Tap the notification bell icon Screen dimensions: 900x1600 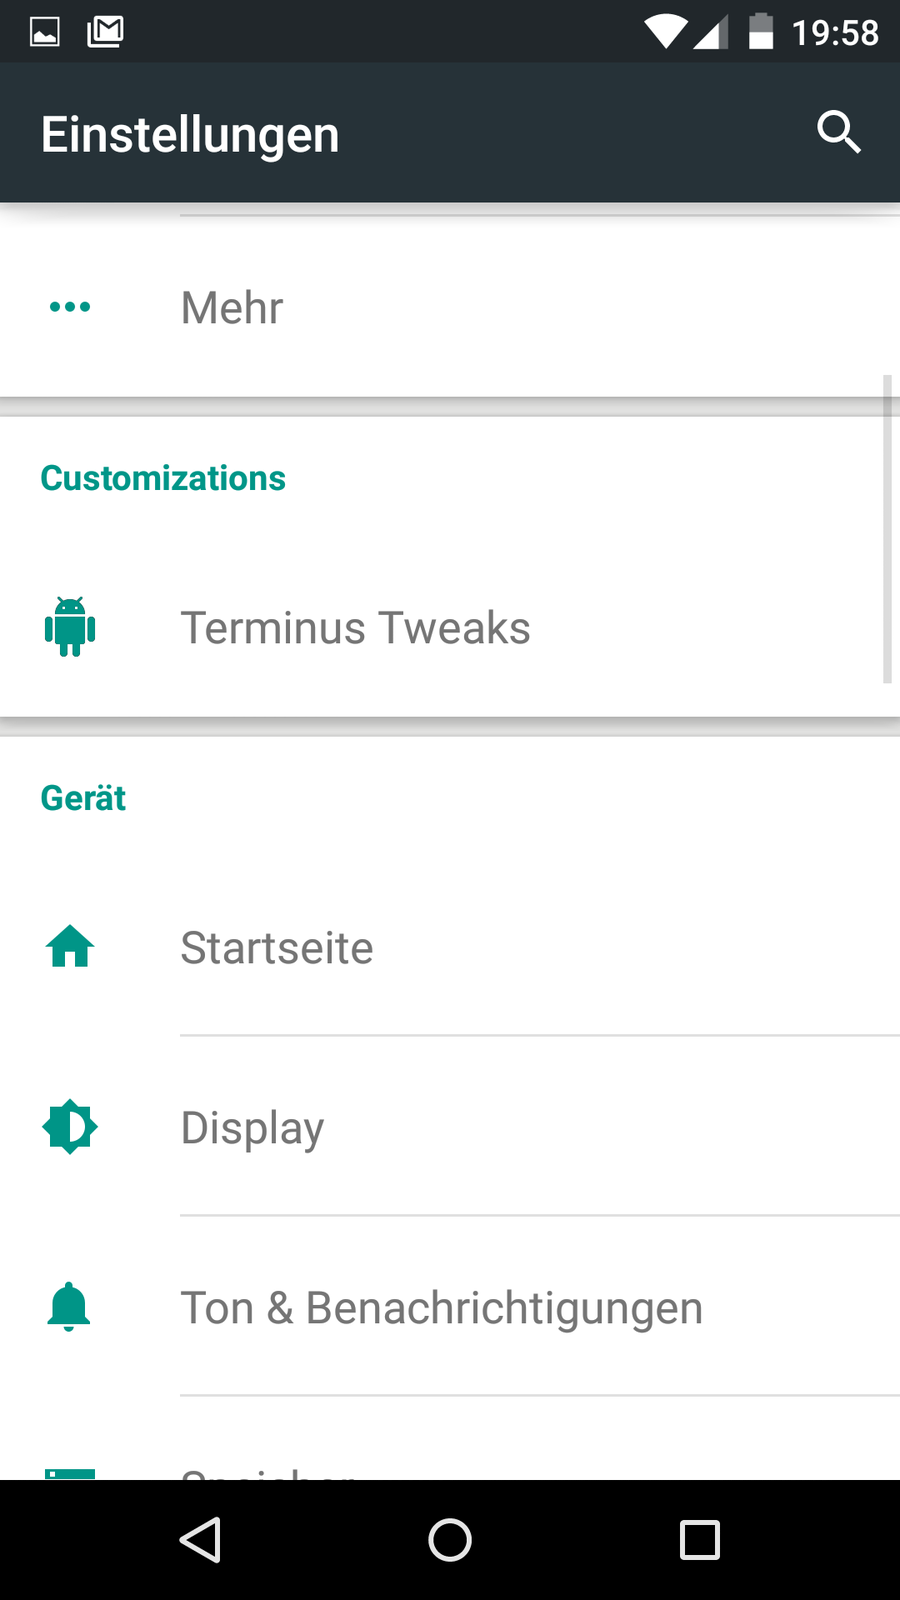69,1307
